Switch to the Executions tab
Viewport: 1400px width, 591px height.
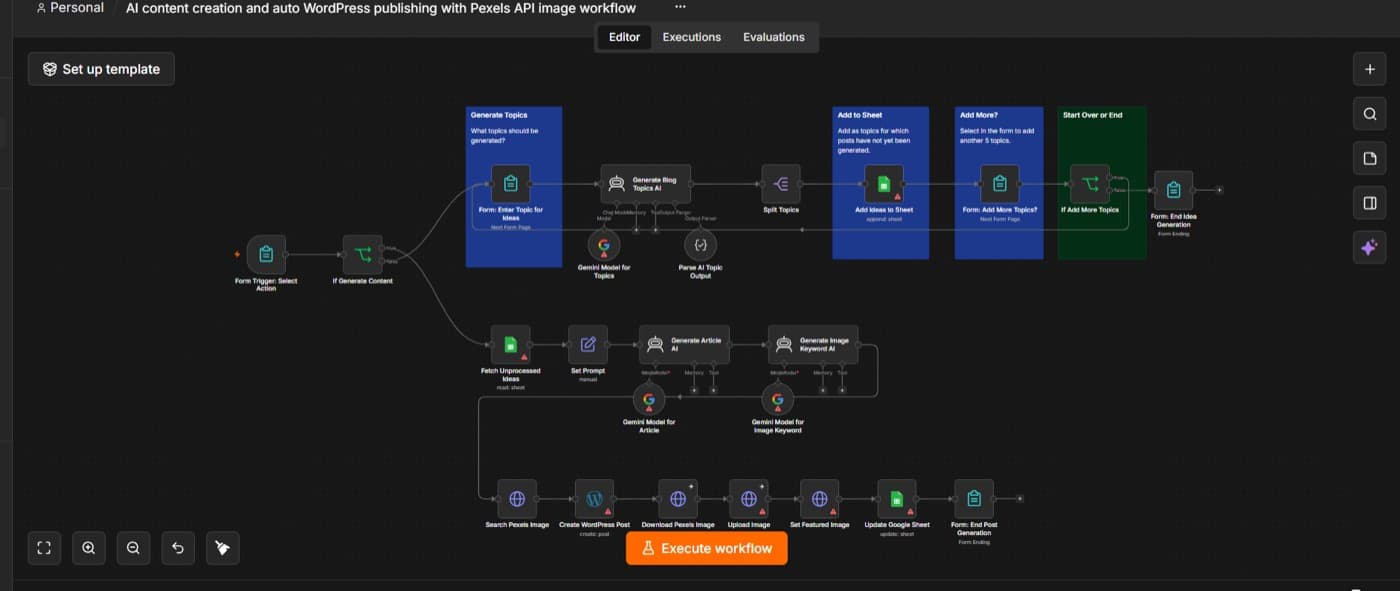click(692, 37)
